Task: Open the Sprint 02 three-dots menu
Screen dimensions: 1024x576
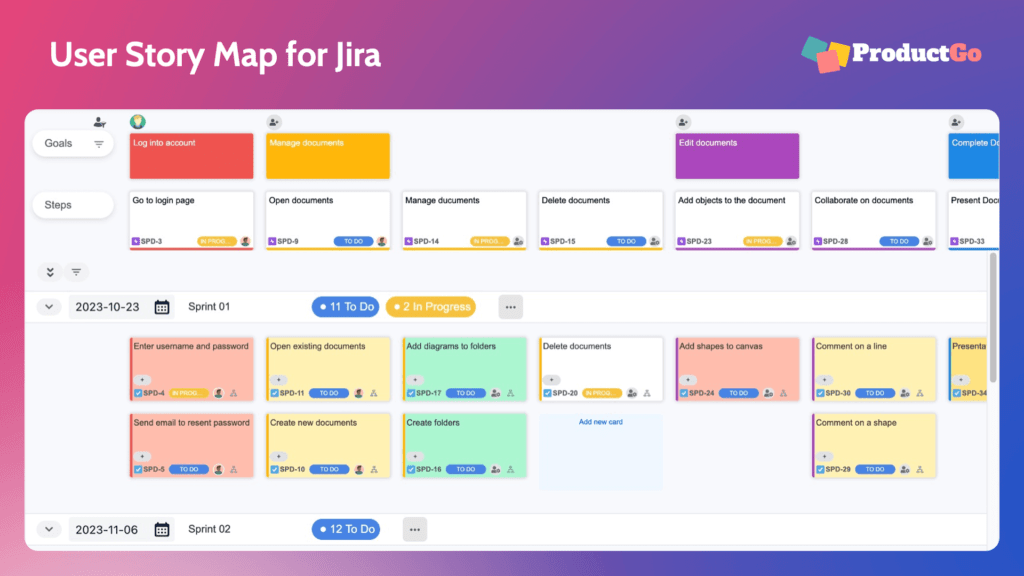Action: click(x=415, y=530)
